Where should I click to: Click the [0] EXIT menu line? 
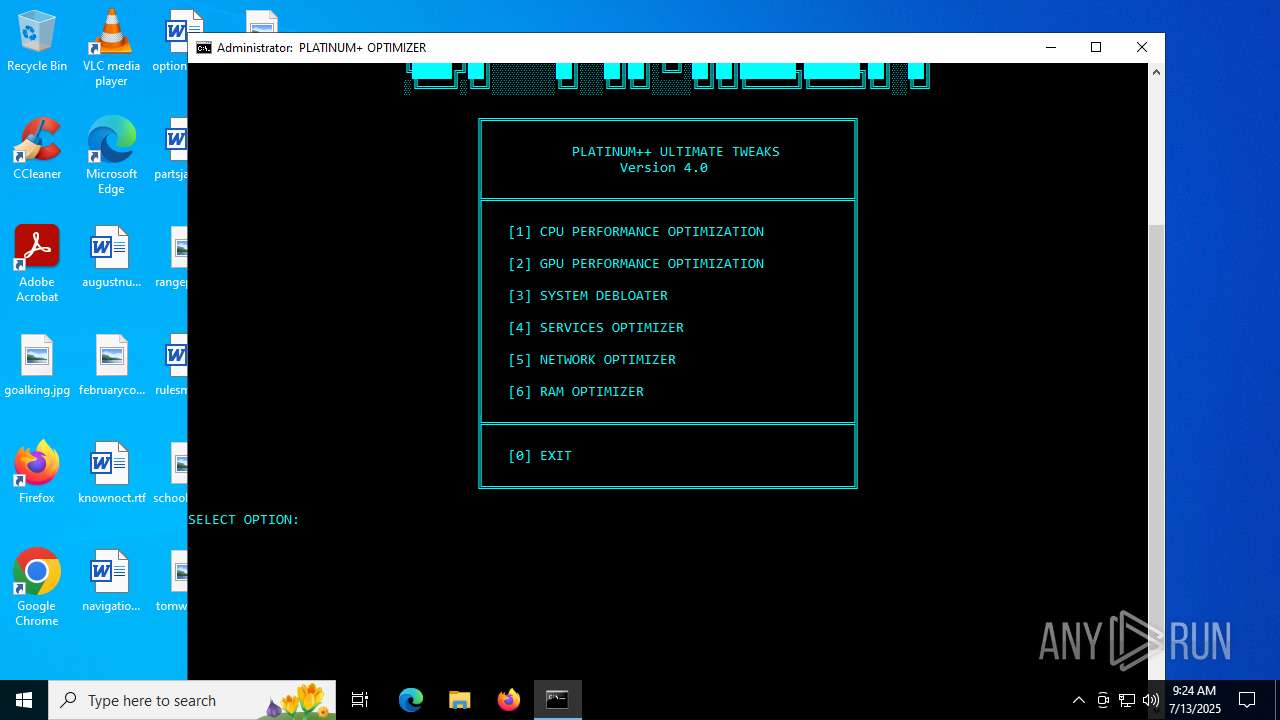coord(540,456)
